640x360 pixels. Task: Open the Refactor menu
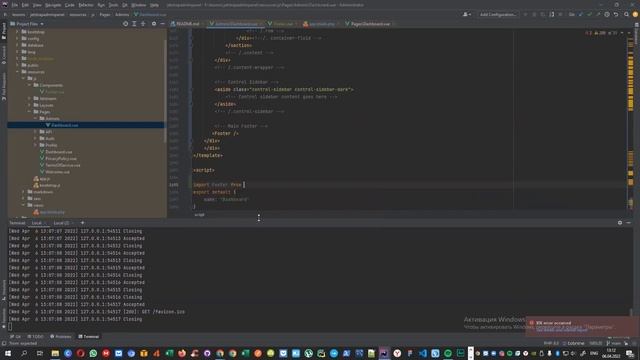pyautogui.click(x=86, y=5)
